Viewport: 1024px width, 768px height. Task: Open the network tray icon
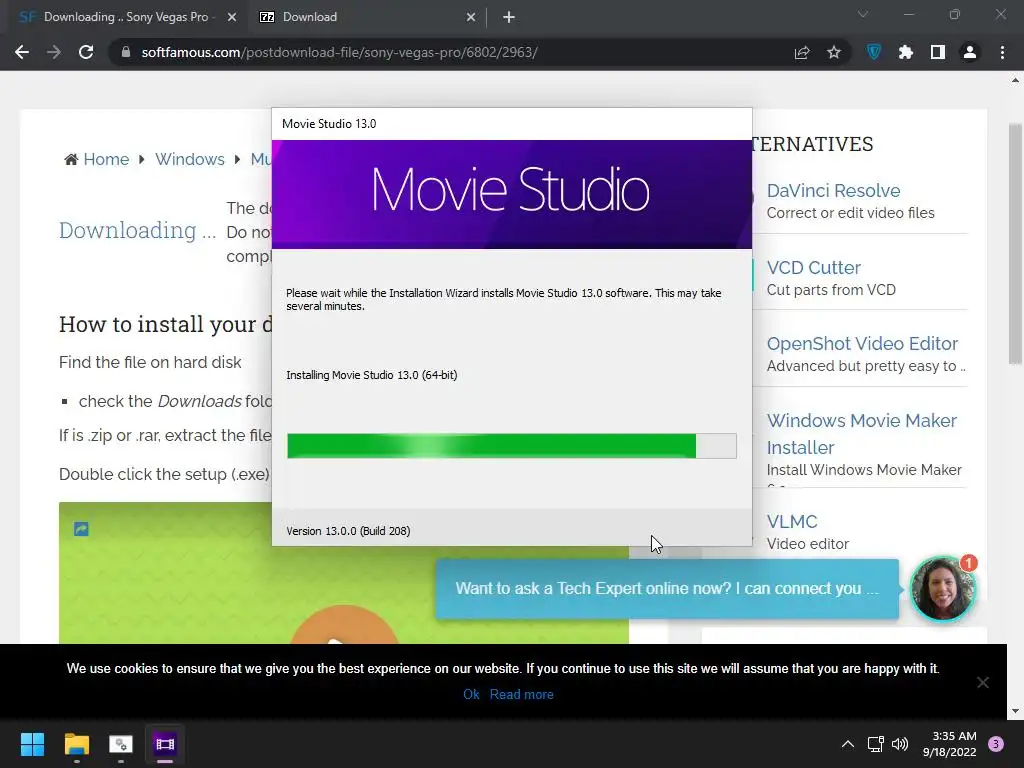tap(875, 744)
